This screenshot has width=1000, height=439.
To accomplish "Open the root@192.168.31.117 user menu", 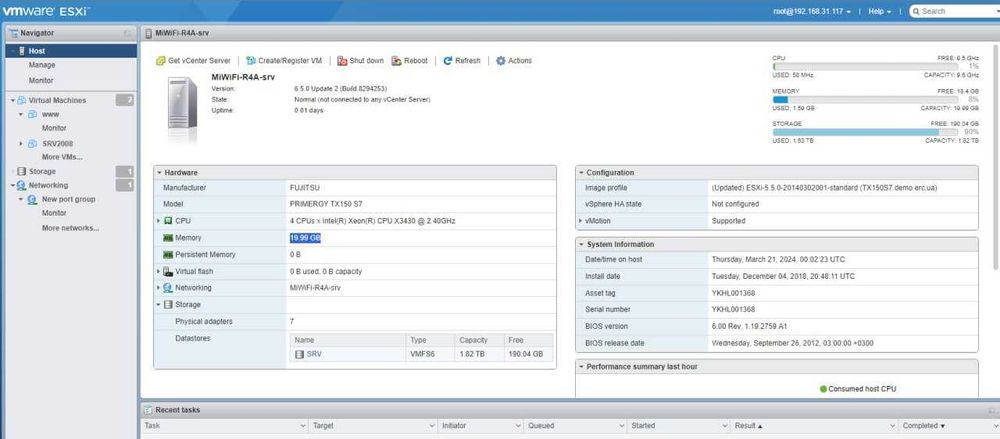I will (812, 11).
